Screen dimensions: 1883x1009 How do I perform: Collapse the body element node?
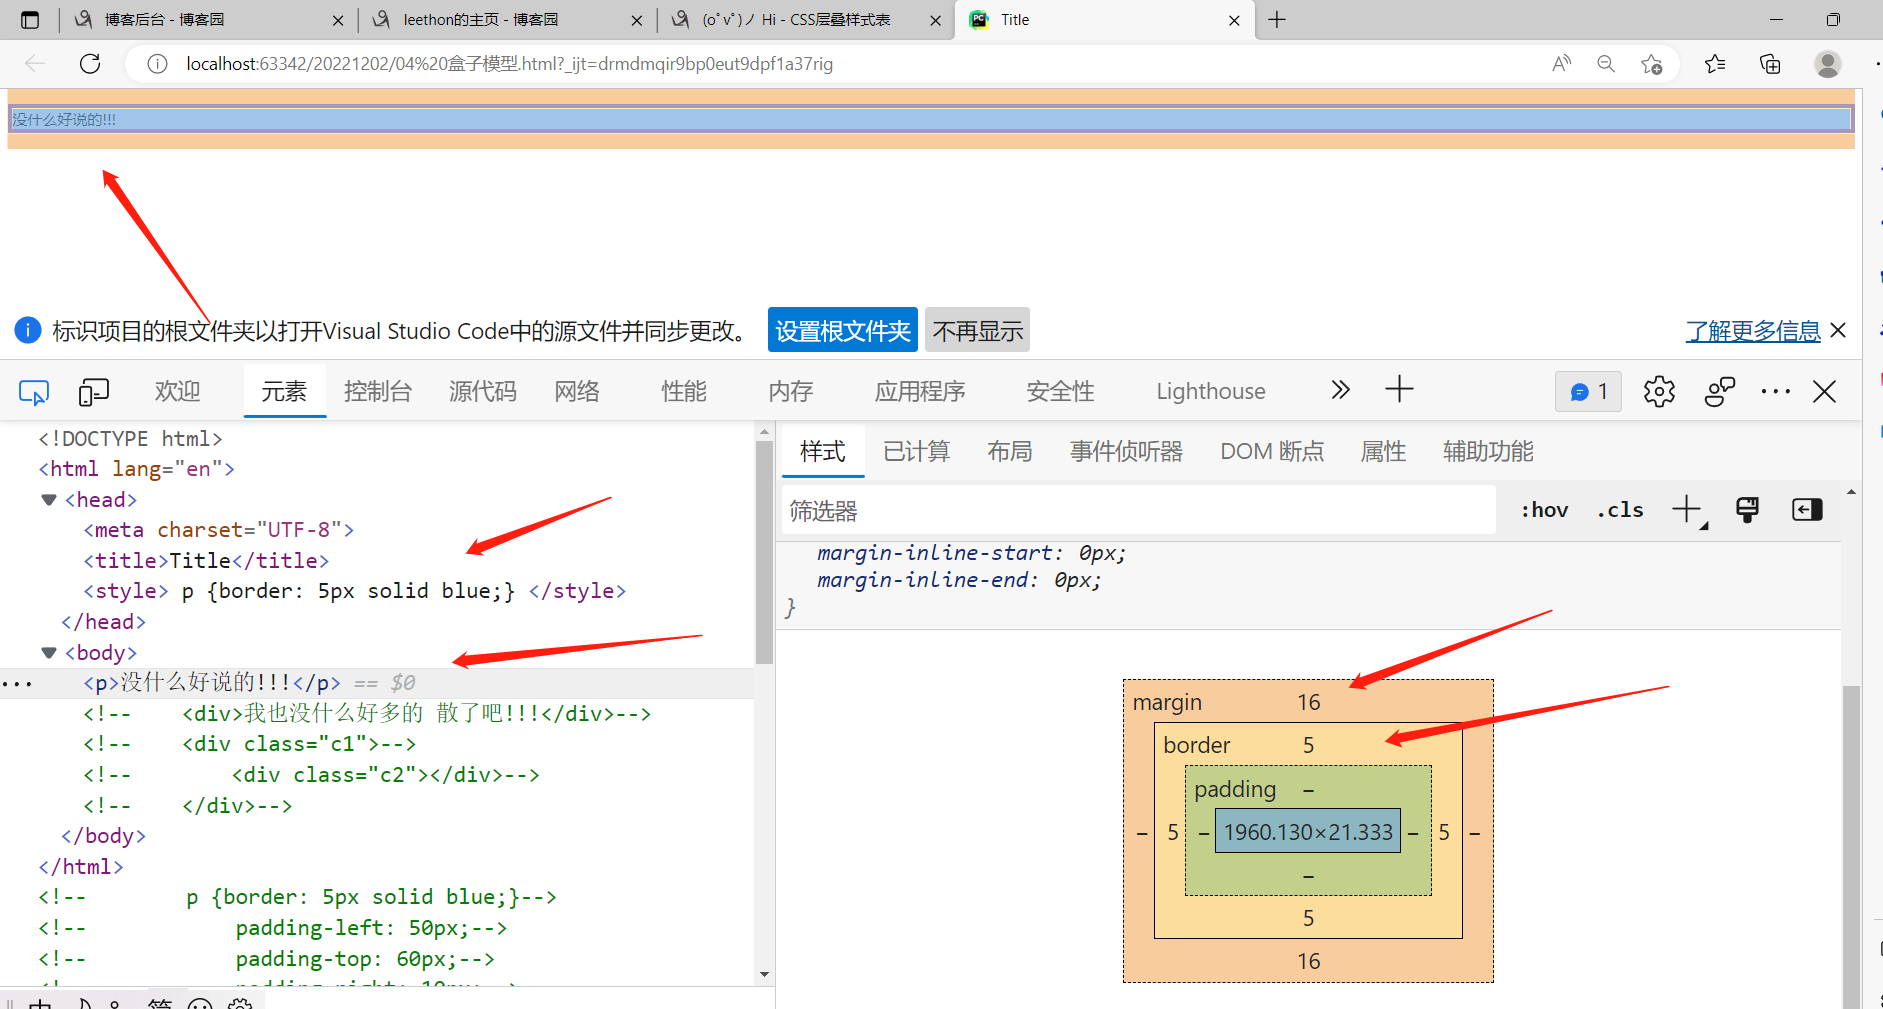(x=48, y=653)
